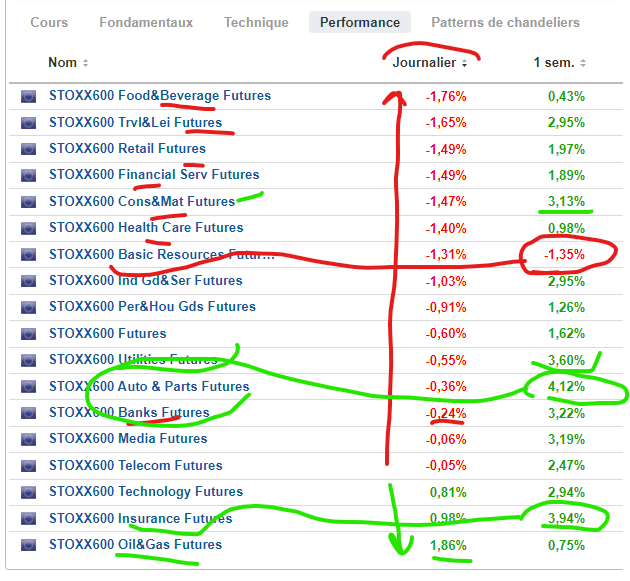Sort the table by Nom column
This screenshot has height=581, width=630.
pyautogui.click(x=68, y=63)
